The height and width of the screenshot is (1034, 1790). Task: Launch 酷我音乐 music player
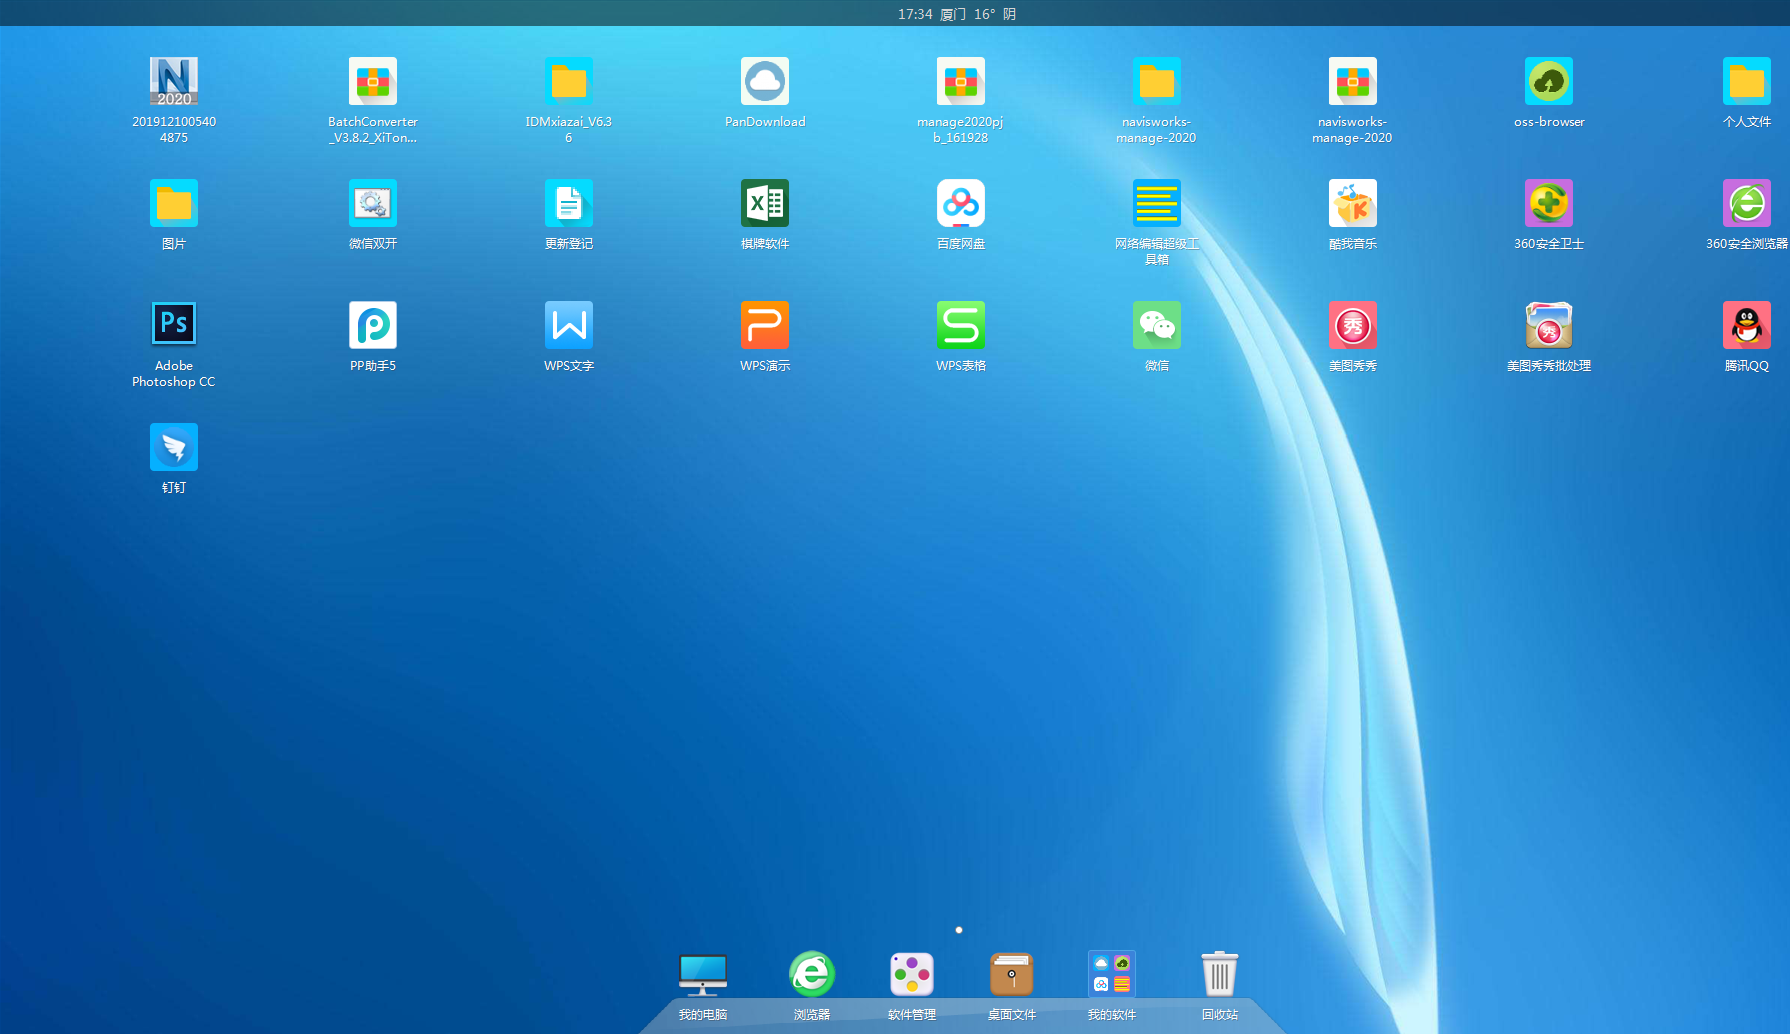(1353, 203)
